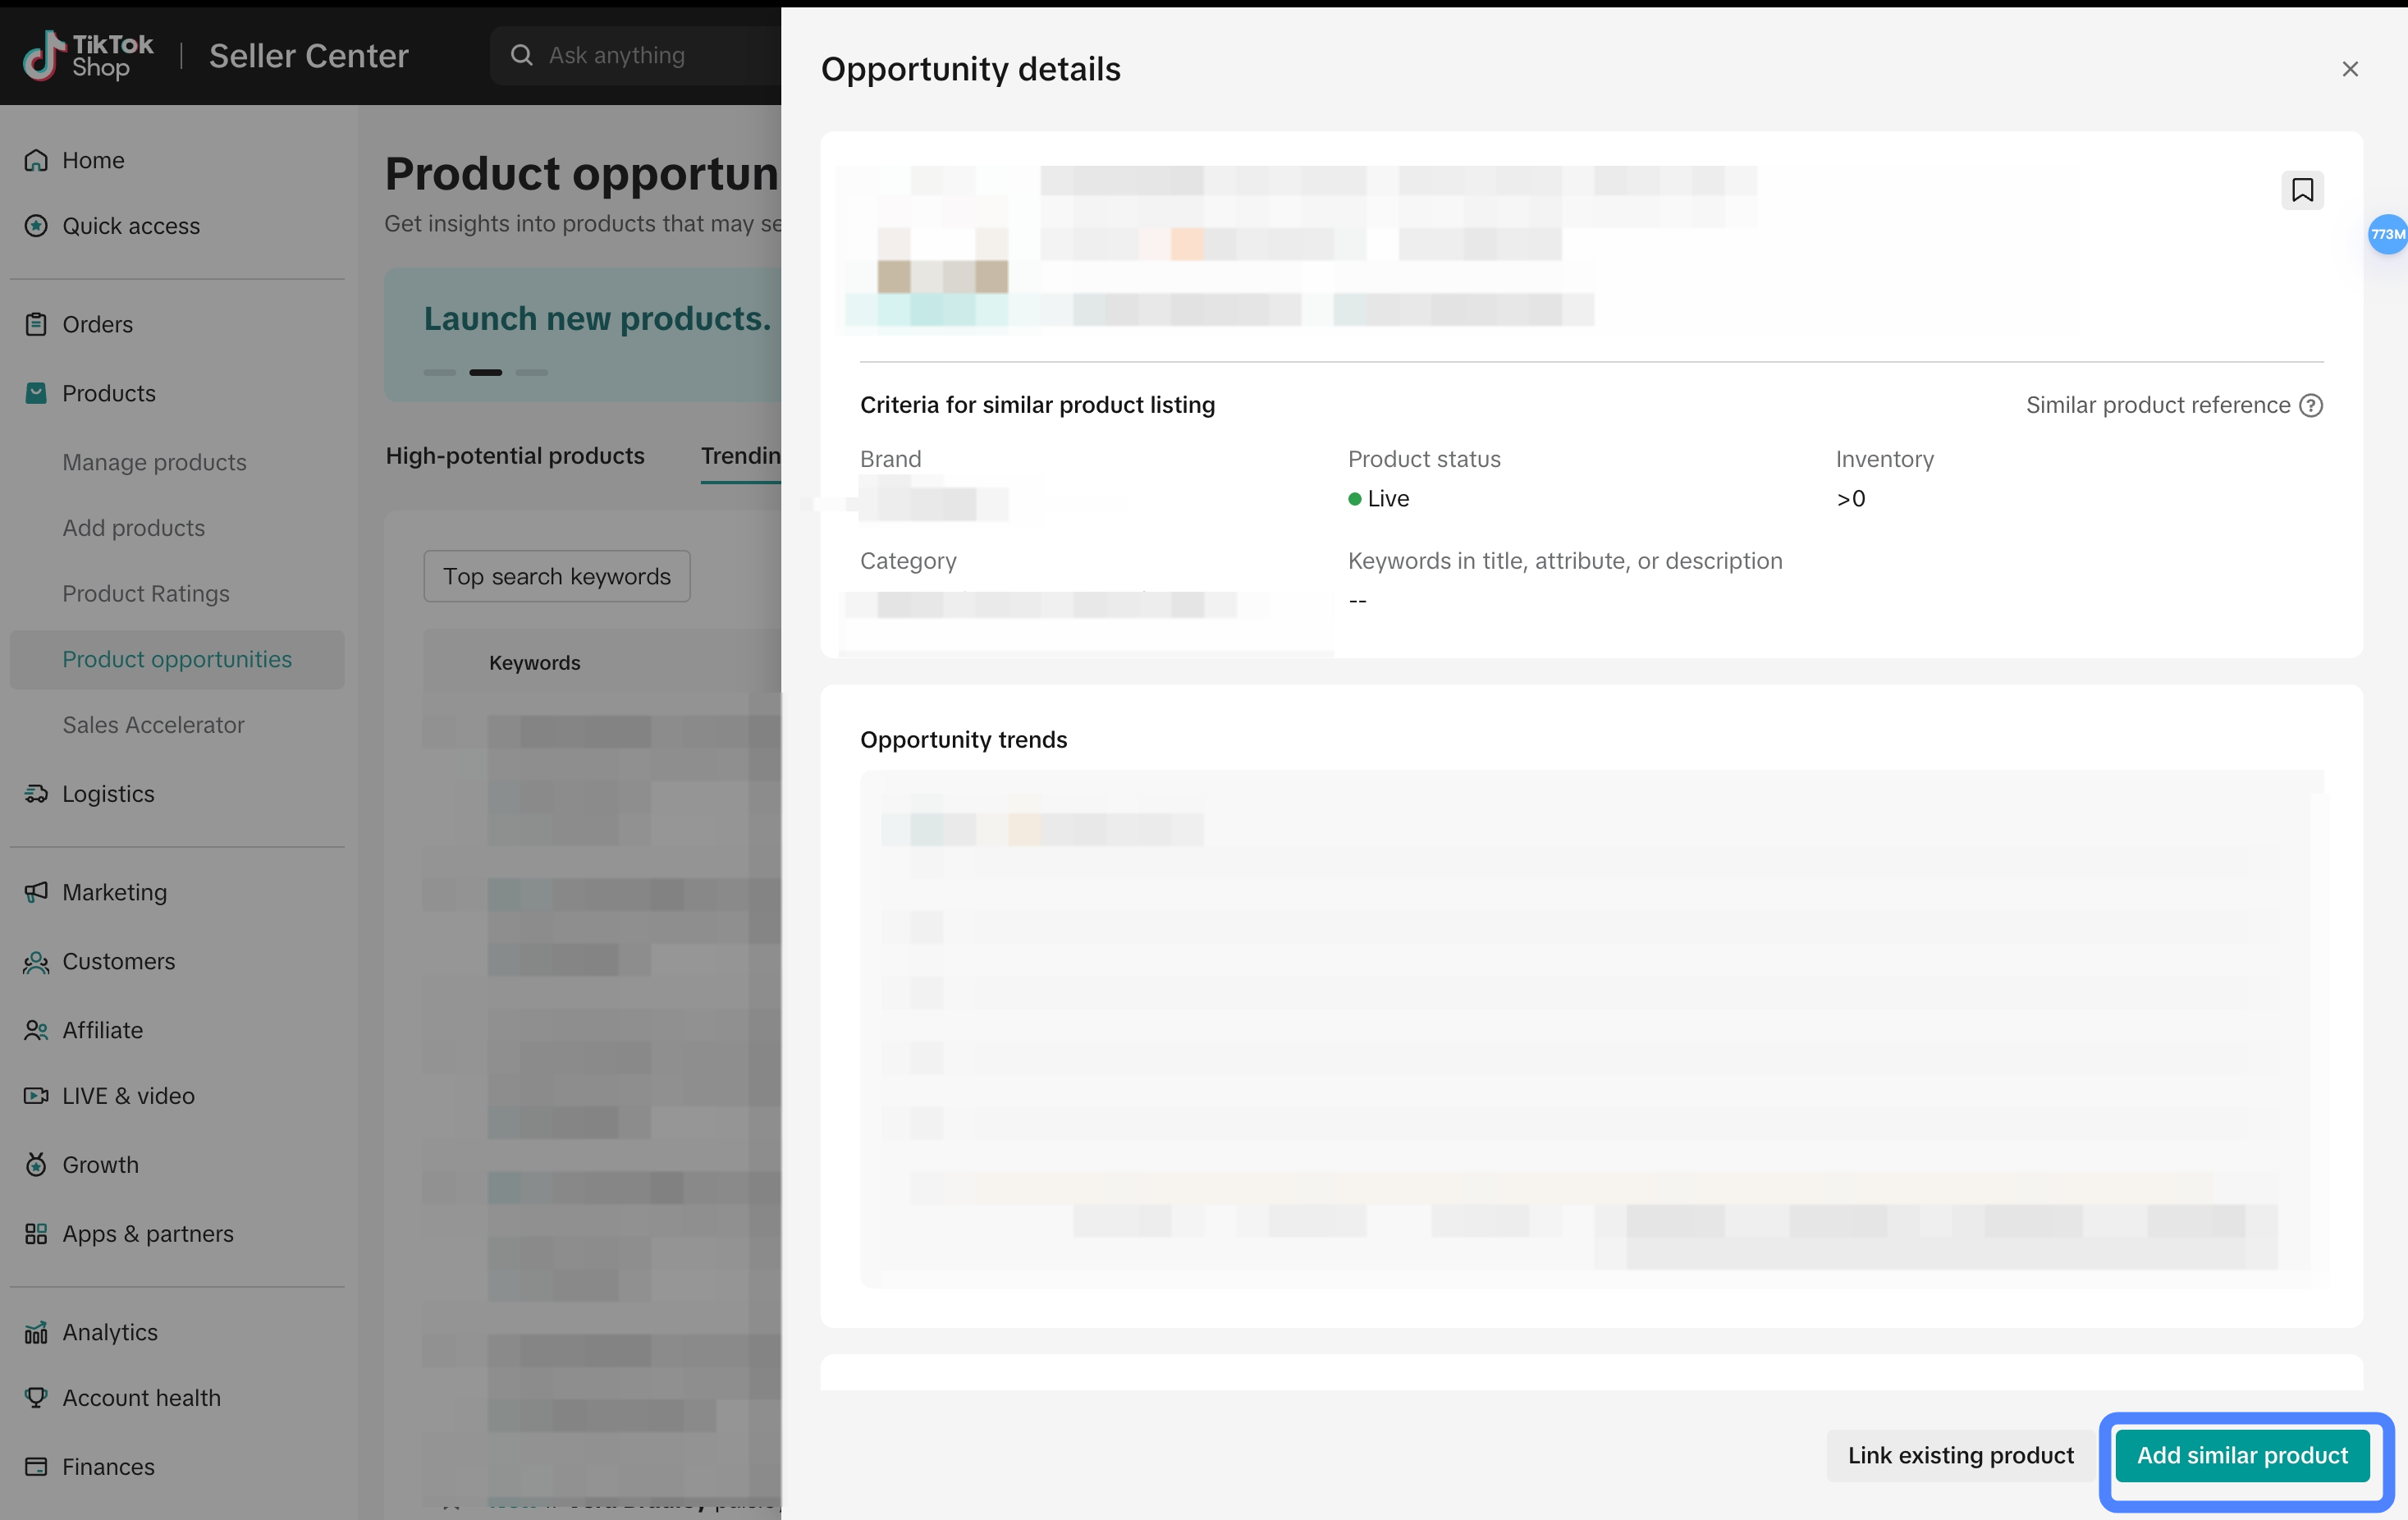Click the Opportunity trends heading
The width and height of the screenshot is (2408, 1520).
coord(963,740)
